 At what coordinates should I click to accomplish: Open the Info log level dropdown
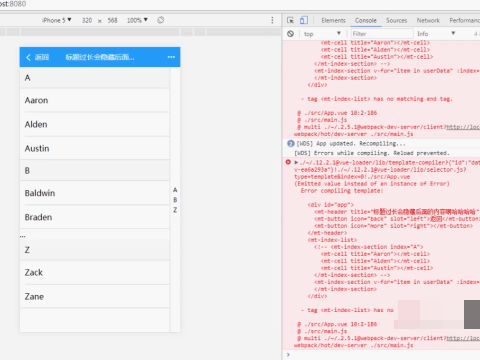pyautogui.click(x=436, y=34)
